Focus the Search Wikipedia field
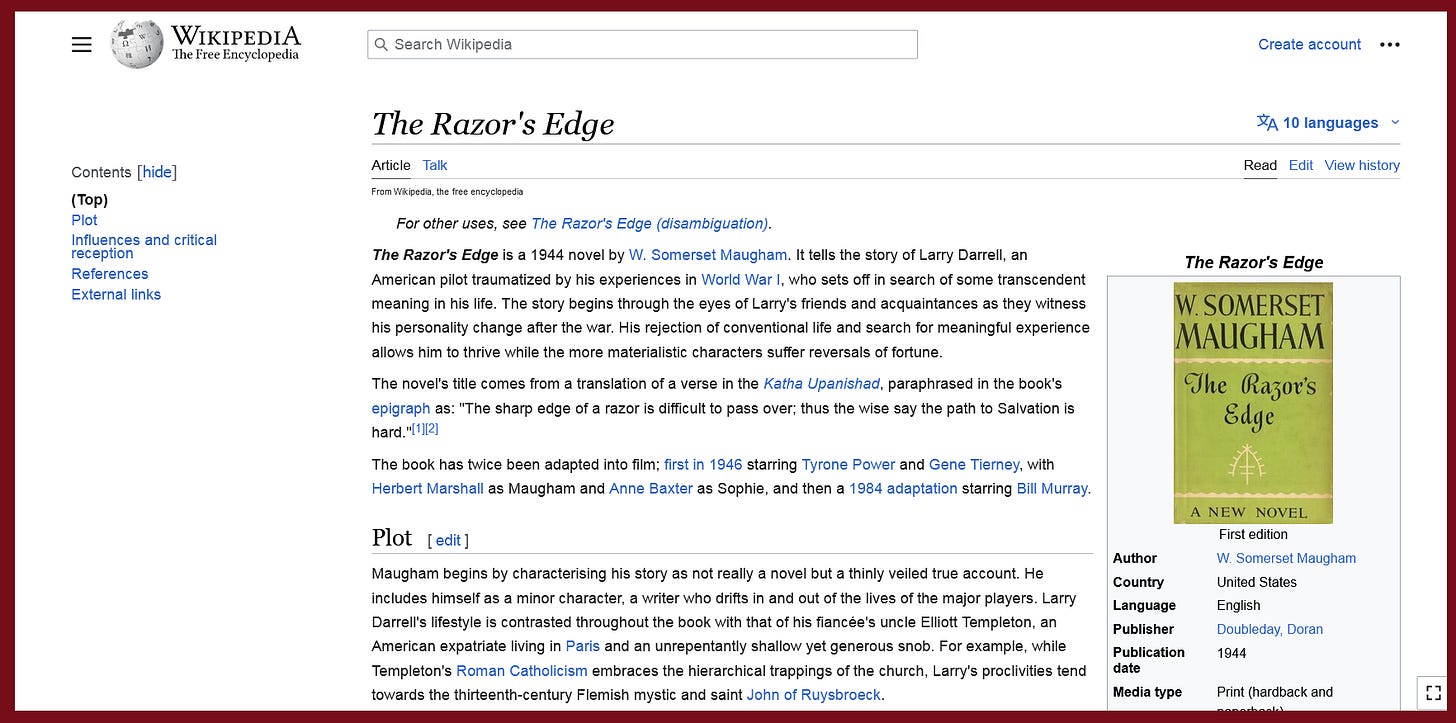This screenshot has width=1456, height=723. tap(642, 44)
